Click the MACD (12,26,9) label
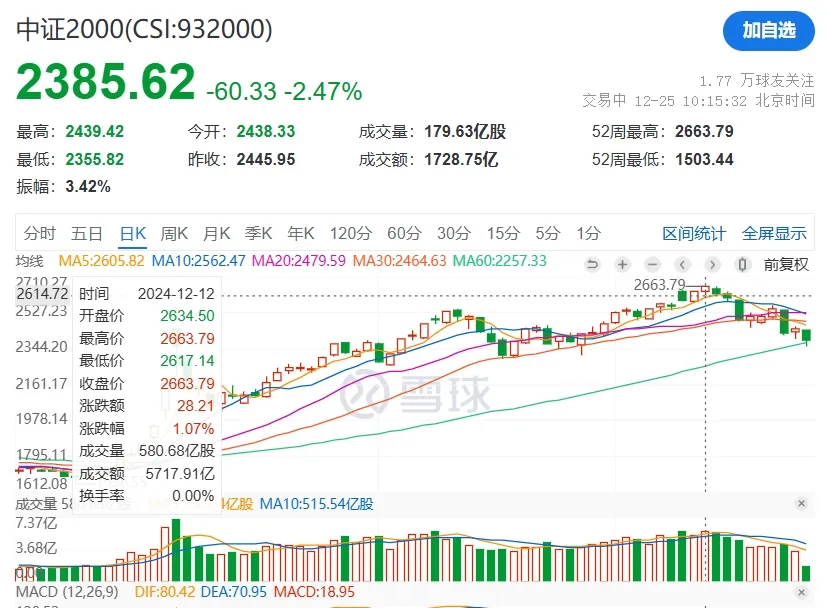Image resolution: width=828 pixels, height=608 pixels. pyautogui.click(x=67, y=592)
